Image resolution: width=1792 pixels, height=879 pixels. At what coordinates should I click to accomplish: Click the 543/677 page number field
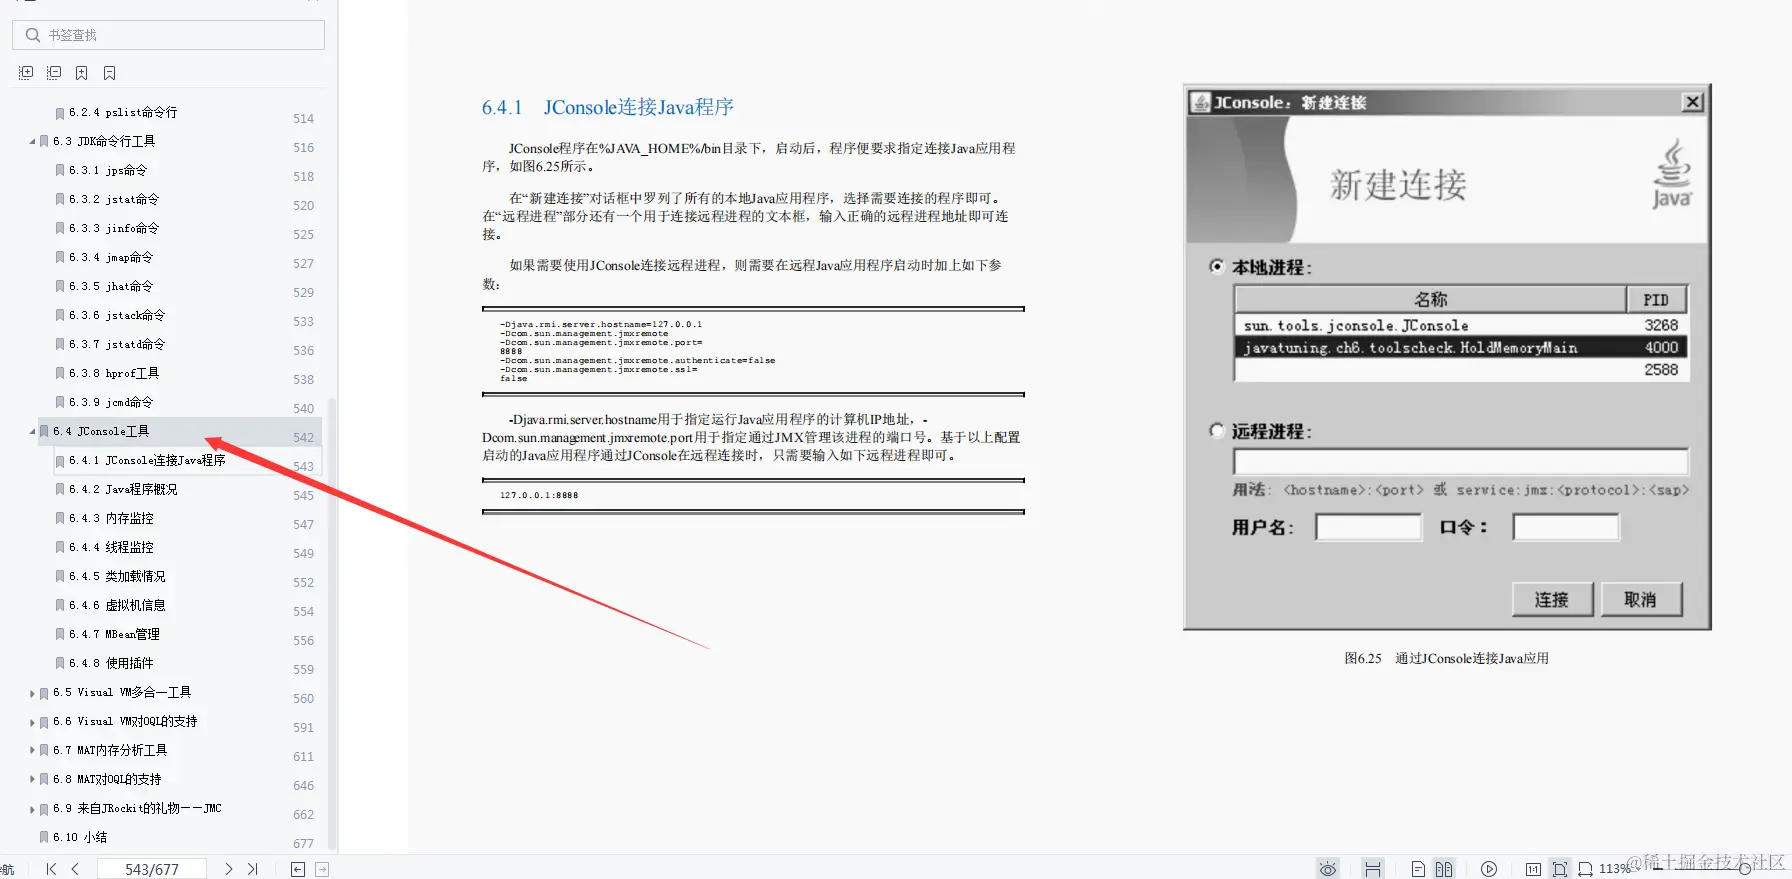[152, 869]
